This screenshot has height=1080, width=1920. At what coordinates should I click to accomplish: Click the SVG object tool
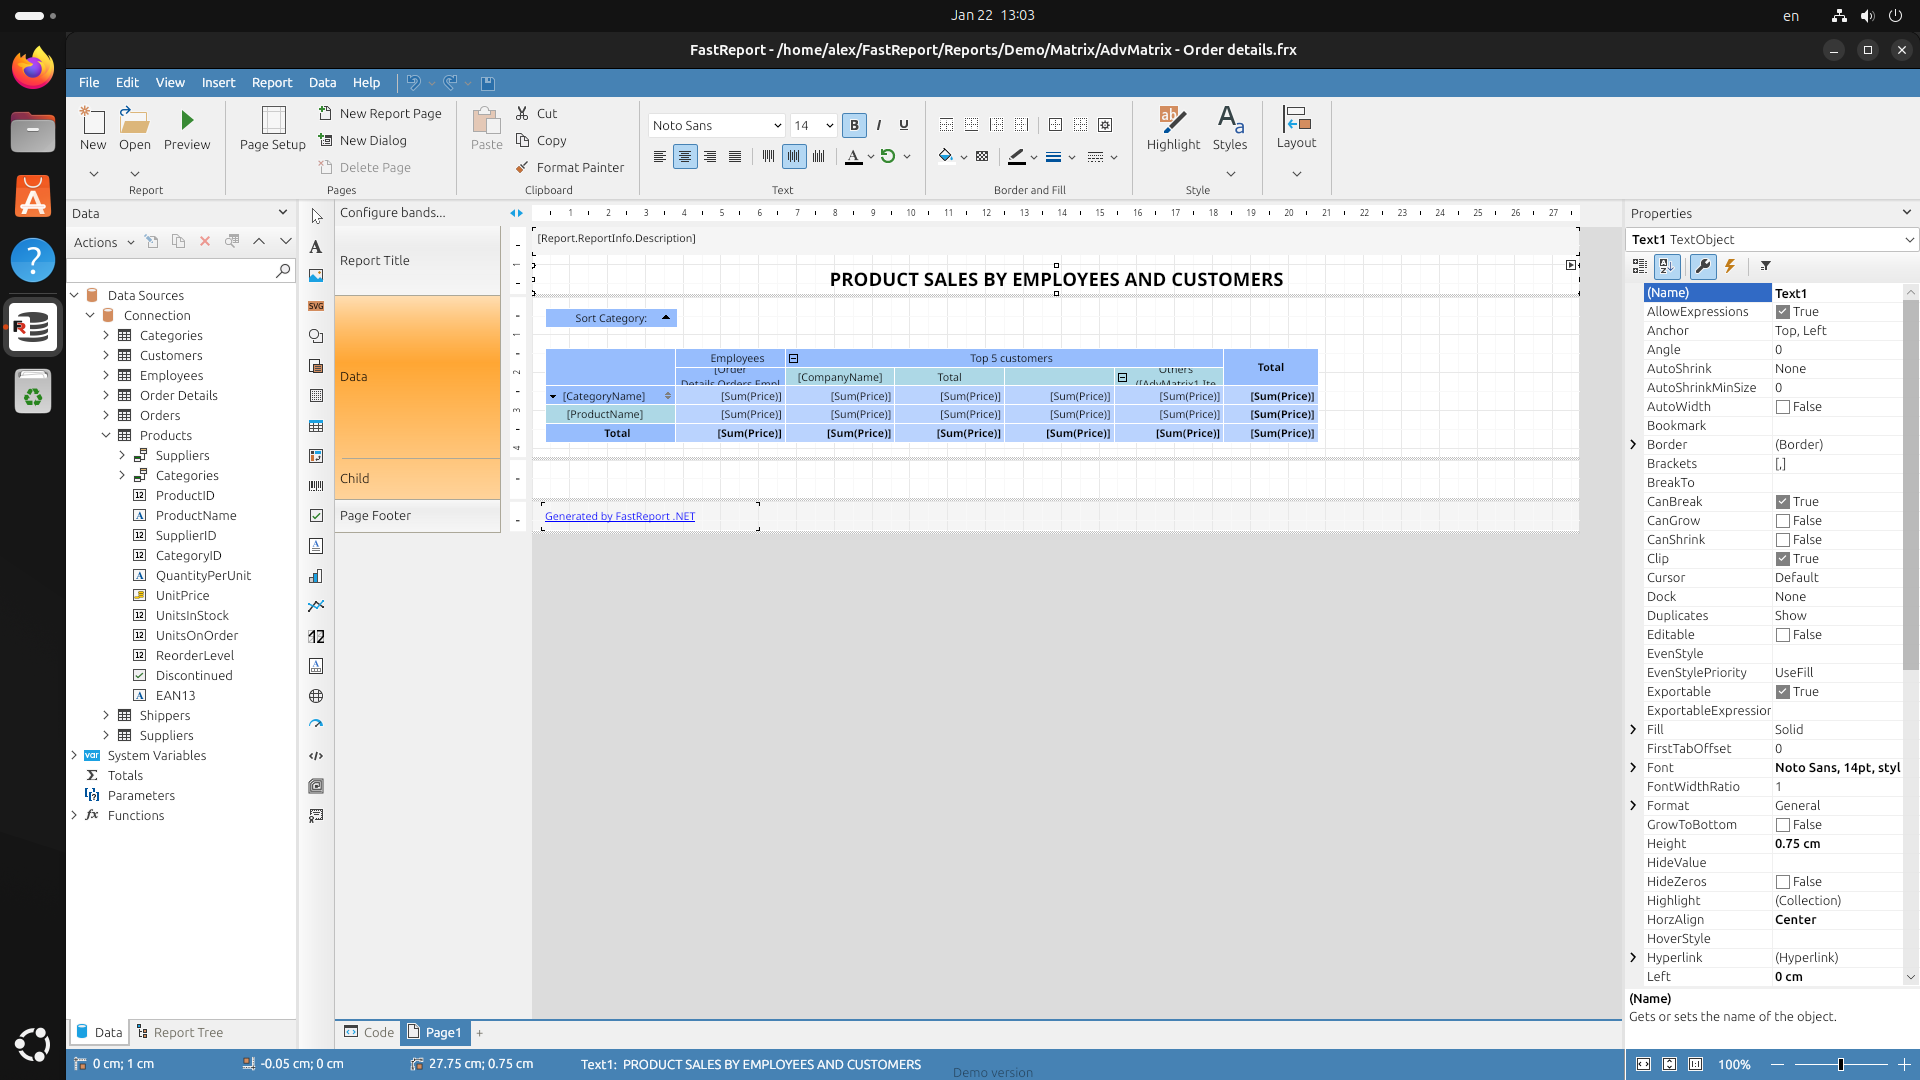[x=316, y=306]
